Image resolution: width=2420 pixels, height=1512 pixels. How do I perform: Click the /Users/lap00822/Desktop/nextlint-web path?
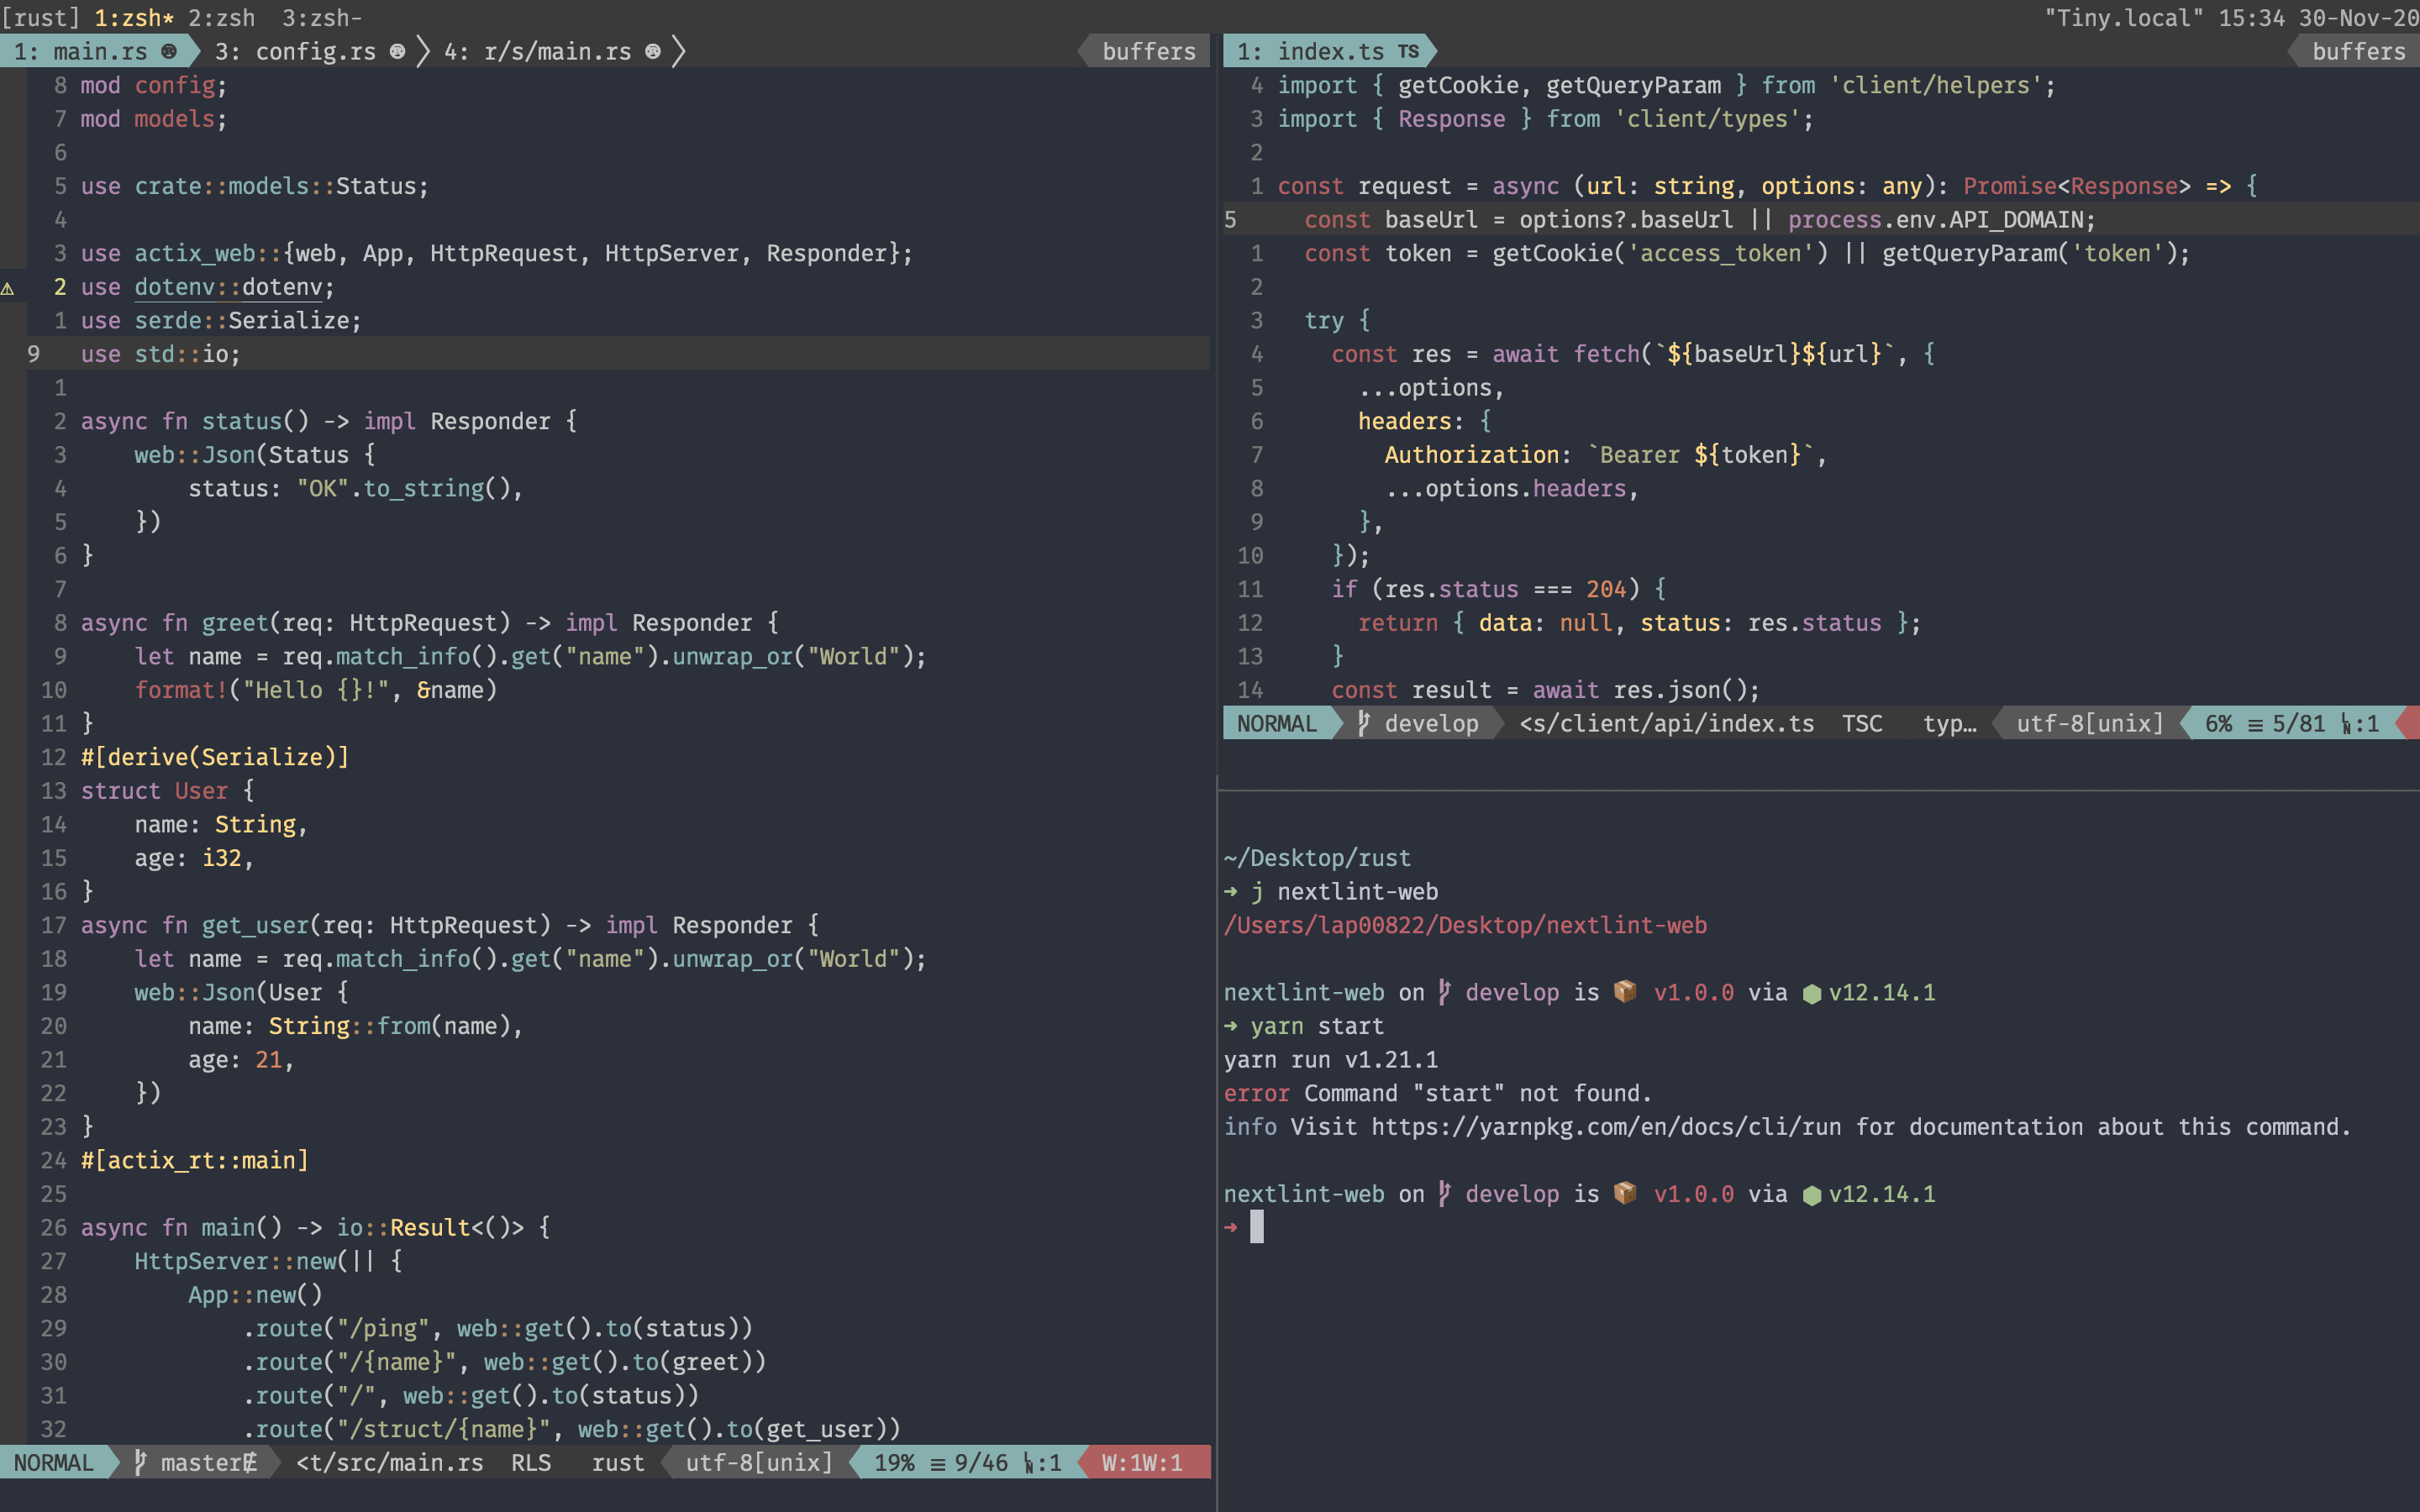pyautogui.click(x=1465, y=925)
